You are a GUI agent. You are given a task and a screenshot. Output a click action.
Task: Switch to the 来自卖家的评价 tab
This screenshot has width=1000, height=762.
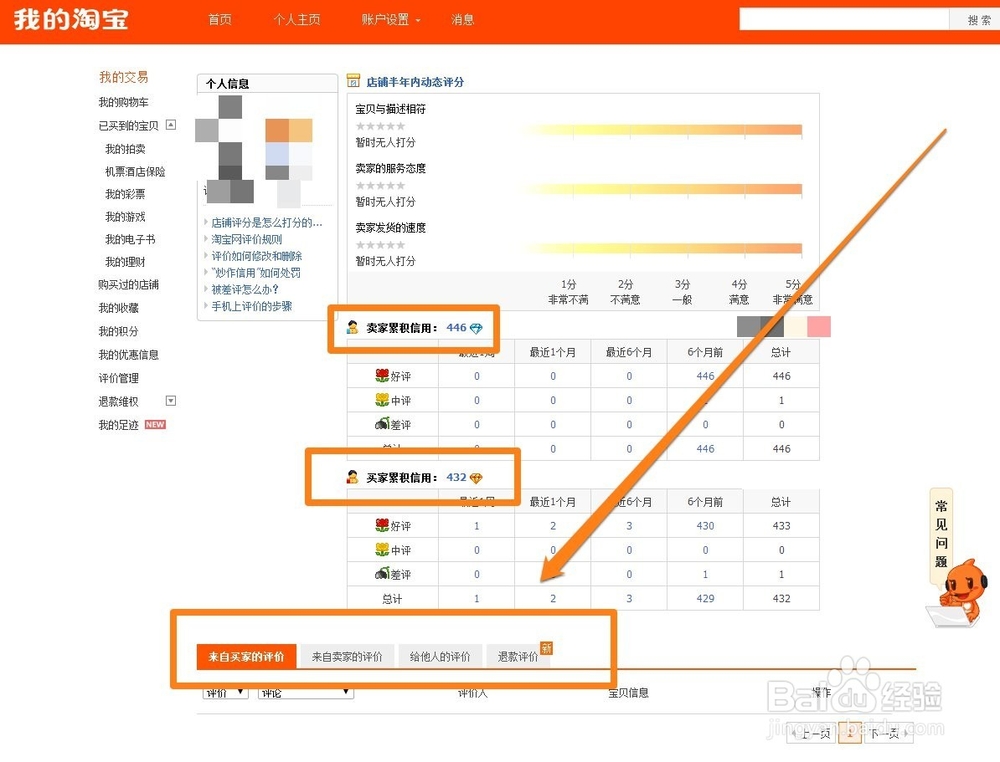pyautogui.click(x=347, y=657)
